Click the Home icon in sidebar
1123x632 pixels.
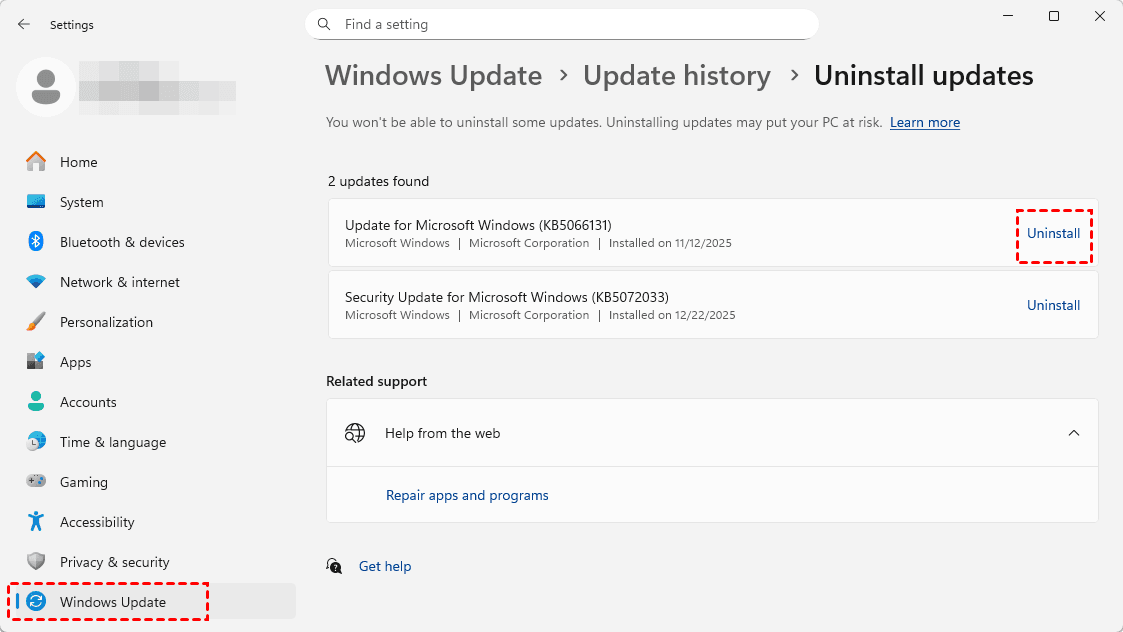point(36,162)
